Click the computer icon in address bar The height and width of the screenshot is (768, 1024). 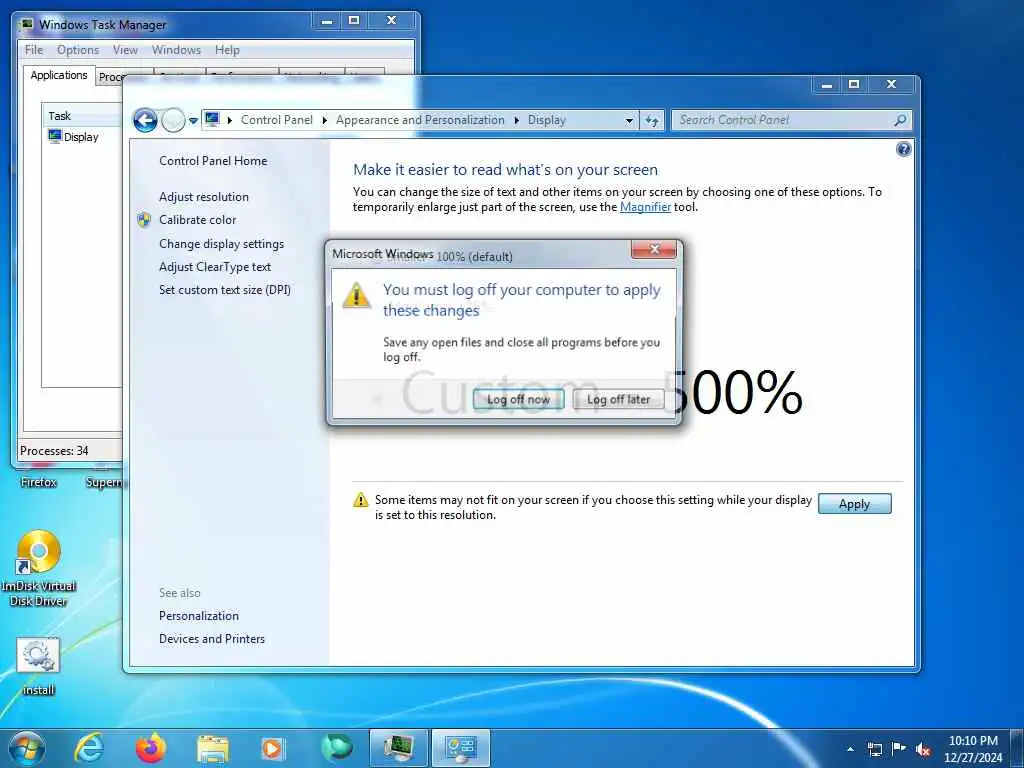pos(212,120)
